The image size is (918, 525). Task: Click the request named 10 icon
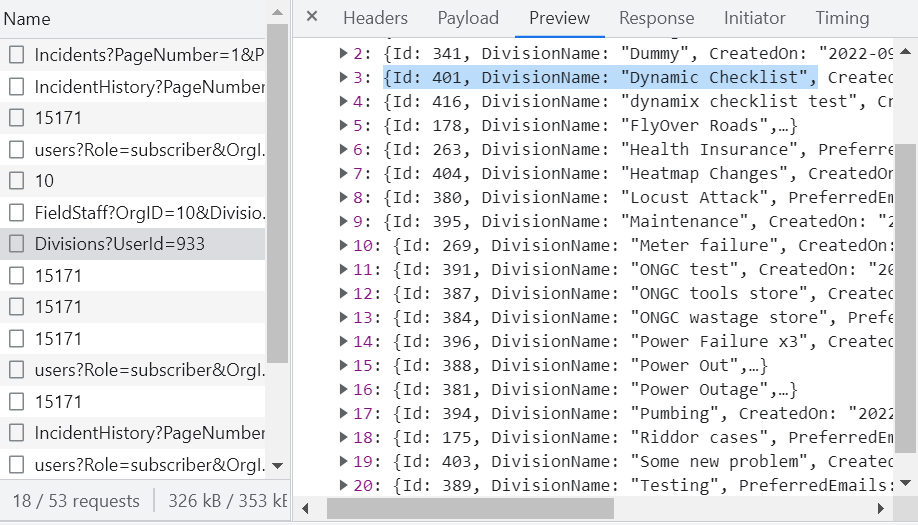(17, 181)
